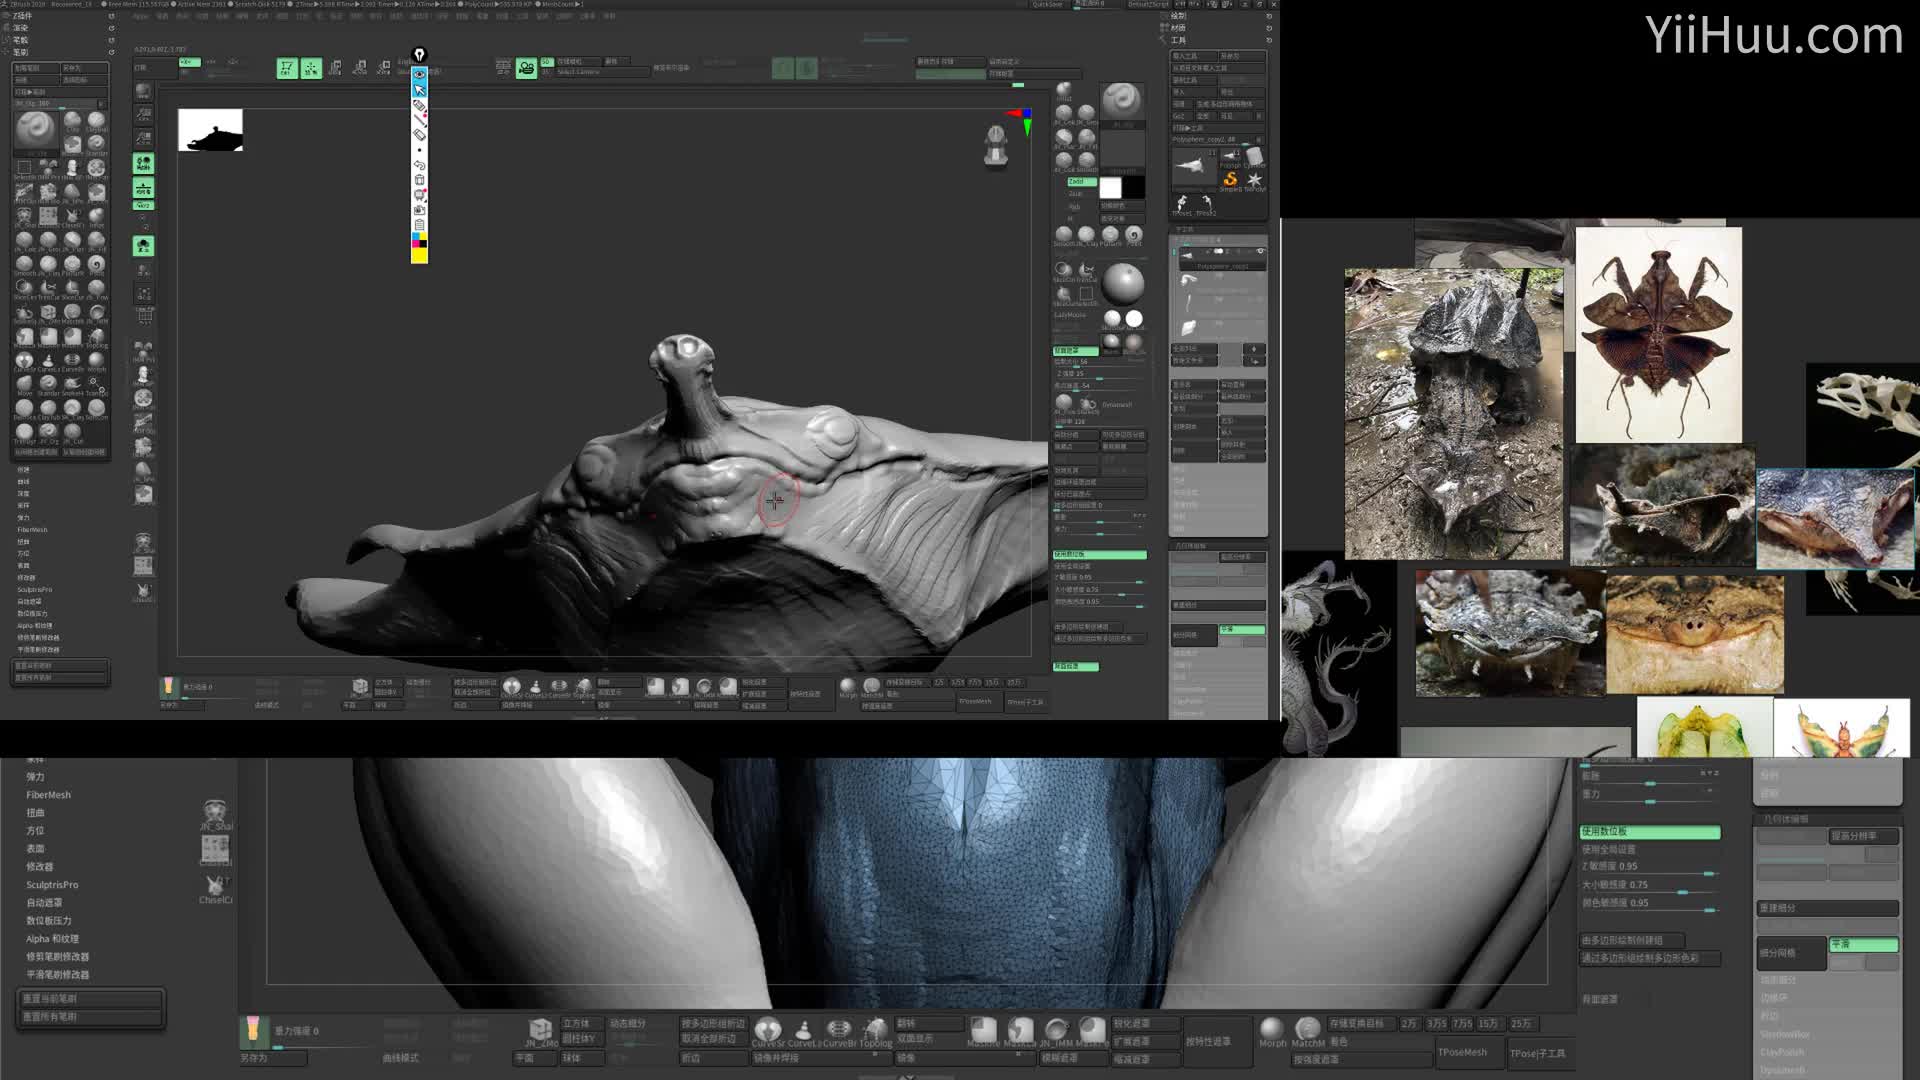Toggle the green 使用数位板 tablet button
This screenshot has width=1920, height=1080.
point(1649,832)
